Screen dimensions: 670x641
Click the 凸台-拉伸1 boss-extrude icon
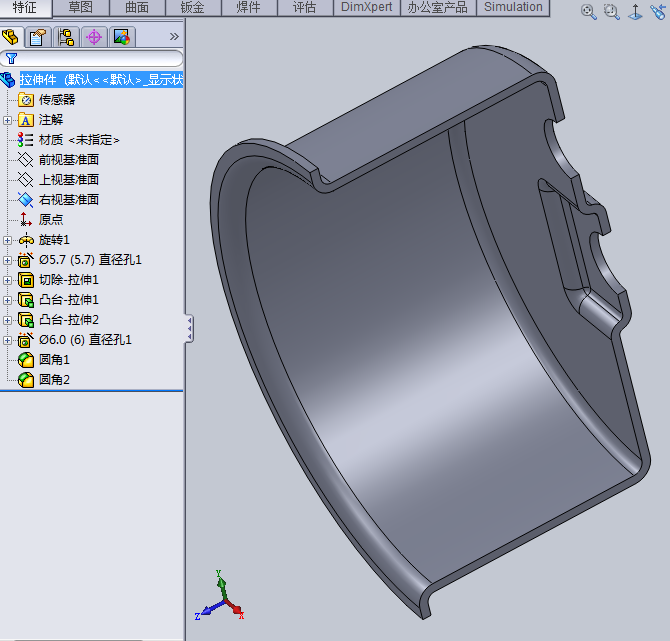pos(26,300)
